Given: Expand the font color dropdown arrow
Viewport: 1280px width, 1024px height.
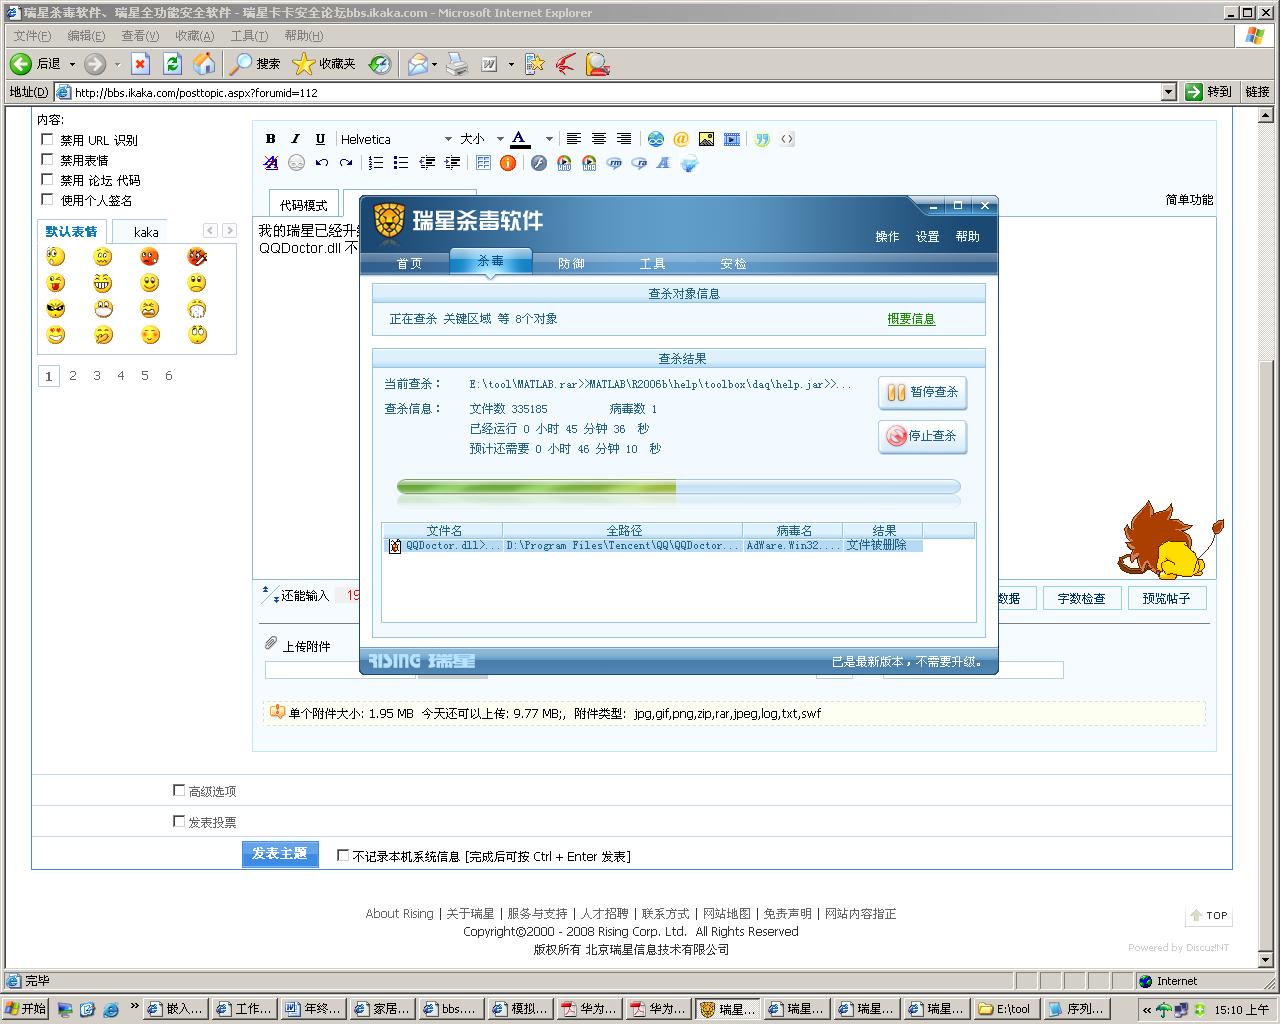Looking at the screenshot, I should [x=549, y=139].
